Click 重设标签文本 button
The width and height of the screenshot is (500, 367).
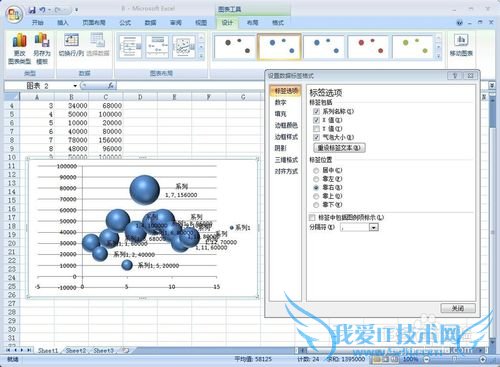[339, 148]
